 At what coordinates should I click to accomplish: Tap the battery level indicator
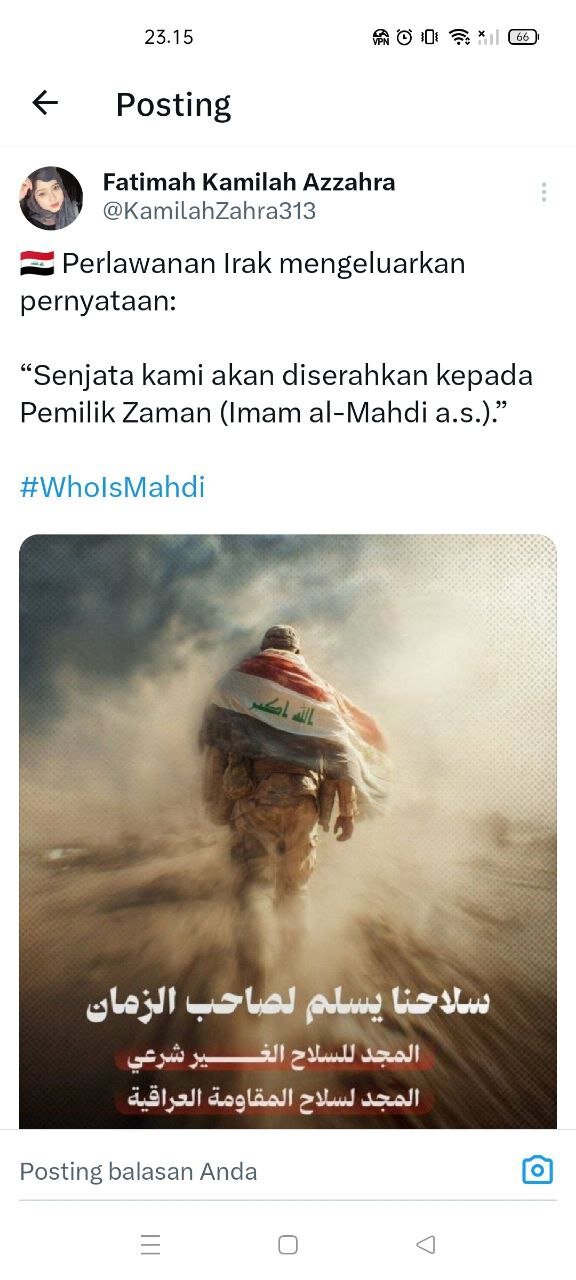pyautogui.click(x=524, y=37)
